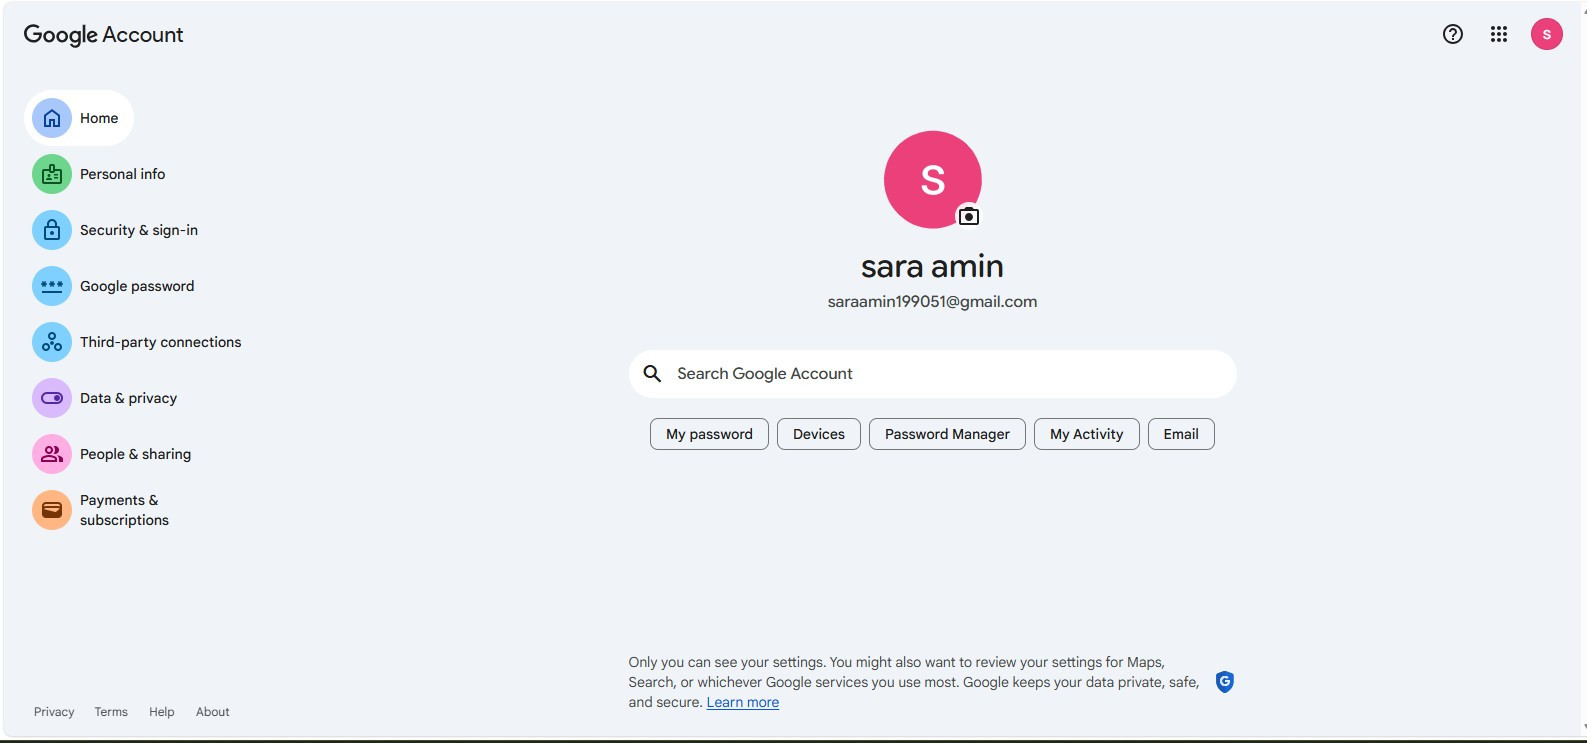Click the email saraamin199051@gmail.com text
1587x743 pixels.
932,302
